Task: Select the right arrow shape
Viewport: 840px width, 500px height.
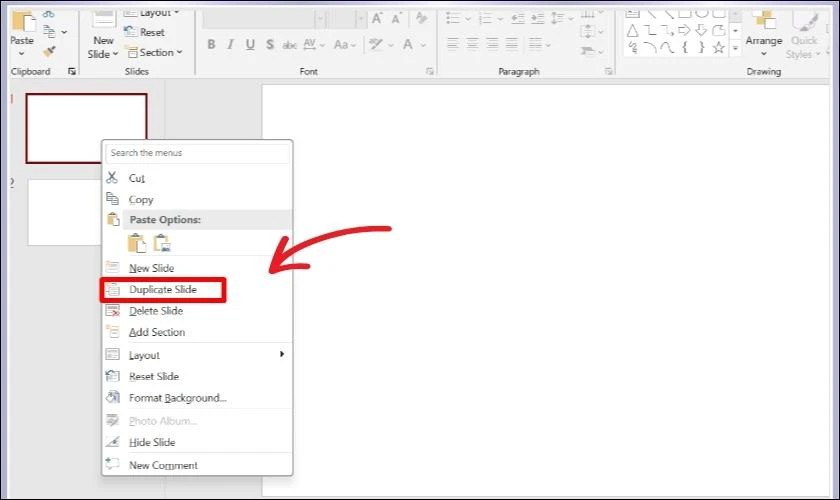Action: click(x=684, y=30)
